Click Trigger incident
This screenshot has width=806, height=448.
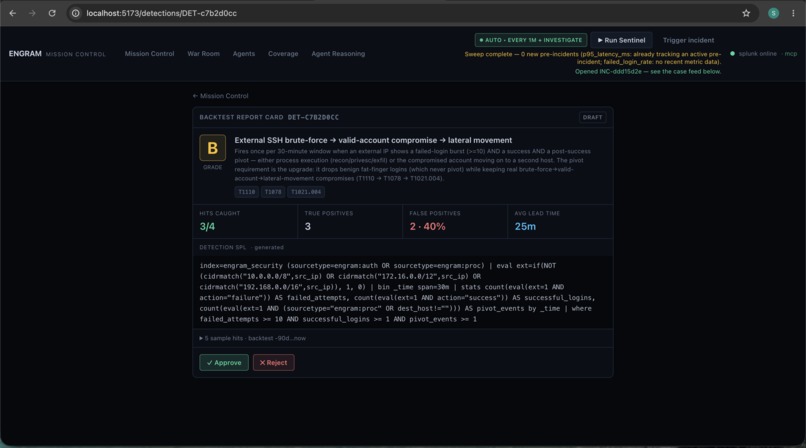688,40
